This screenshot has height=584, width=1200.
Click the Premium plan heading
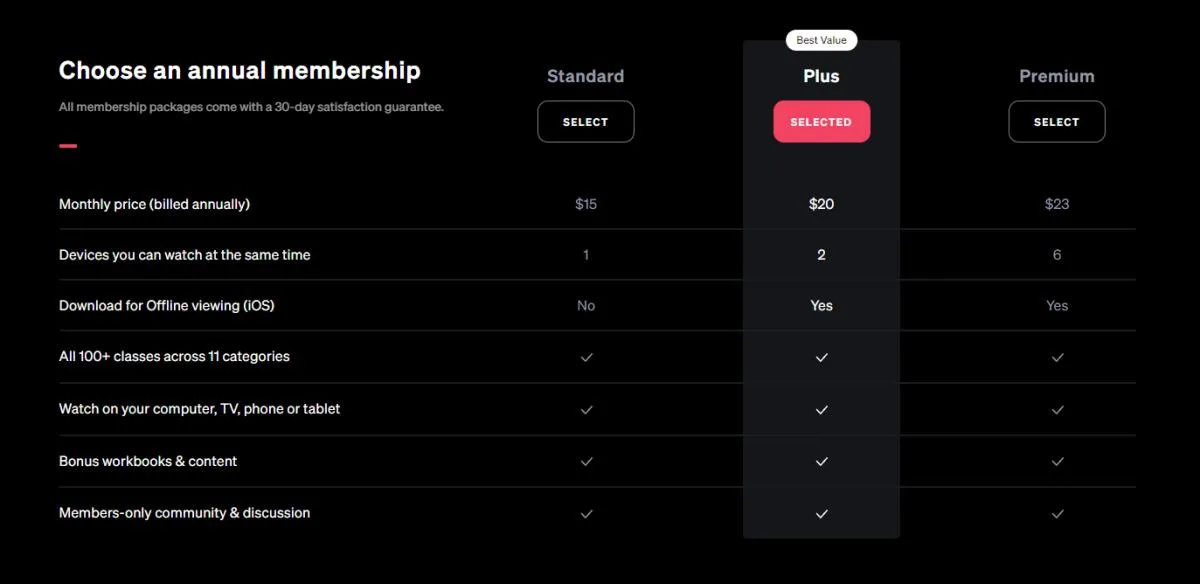(1057, 76)
